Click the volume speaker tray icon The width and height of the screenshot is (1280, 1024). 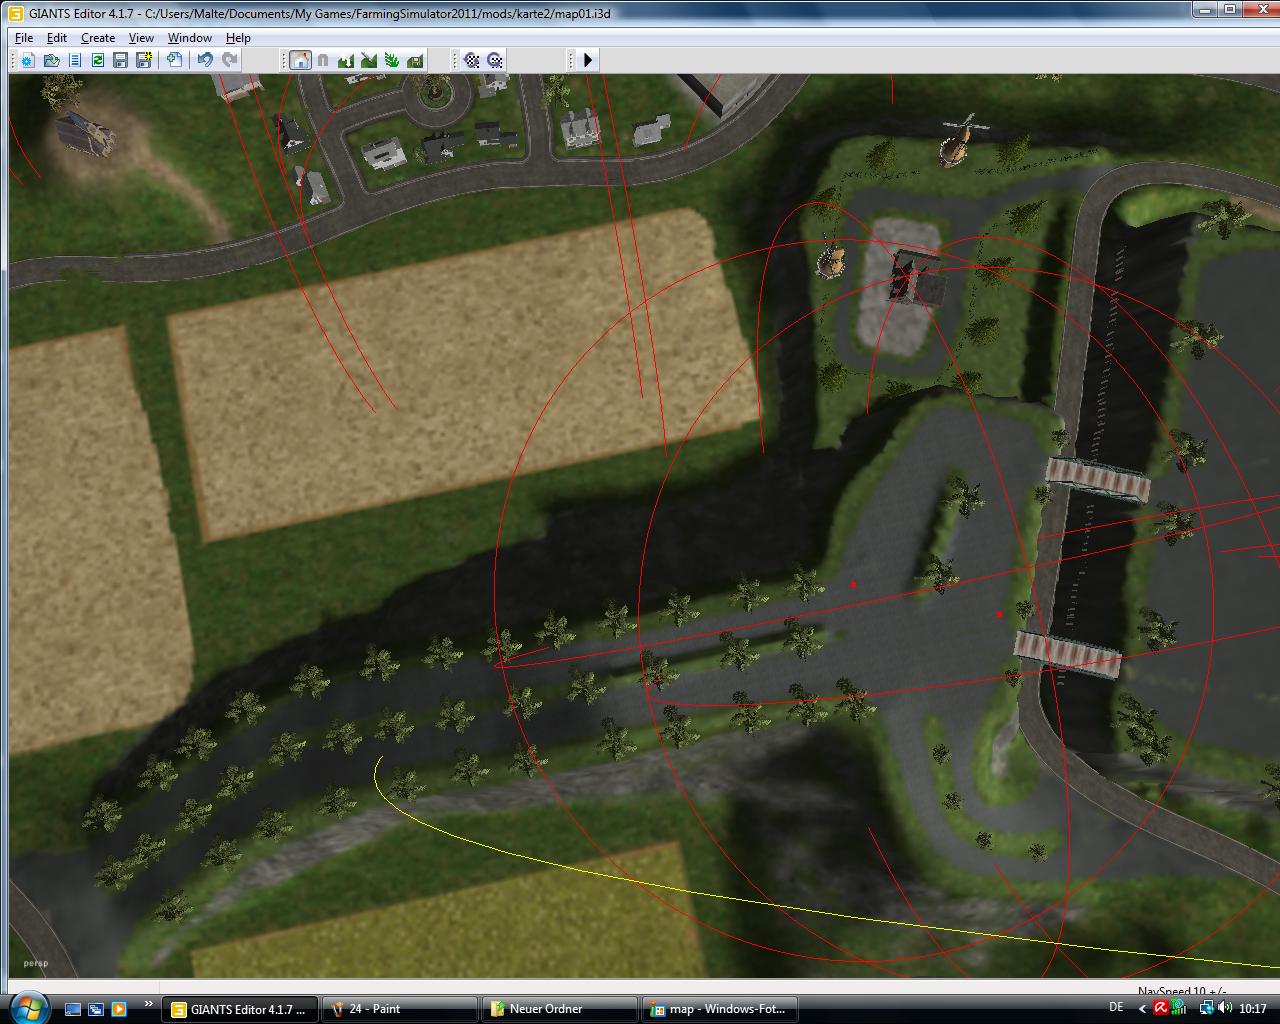1224,1008
